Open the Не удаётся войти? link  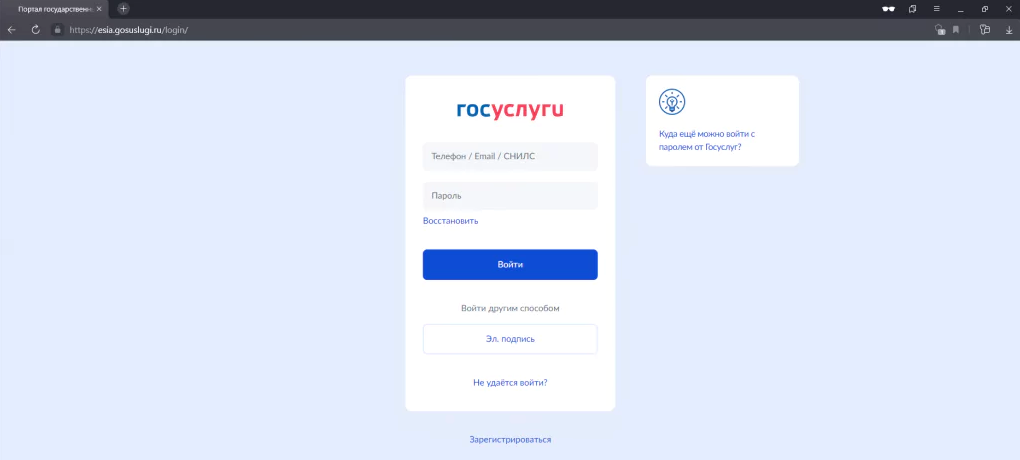pyautogui.click(x=510, y=383)
